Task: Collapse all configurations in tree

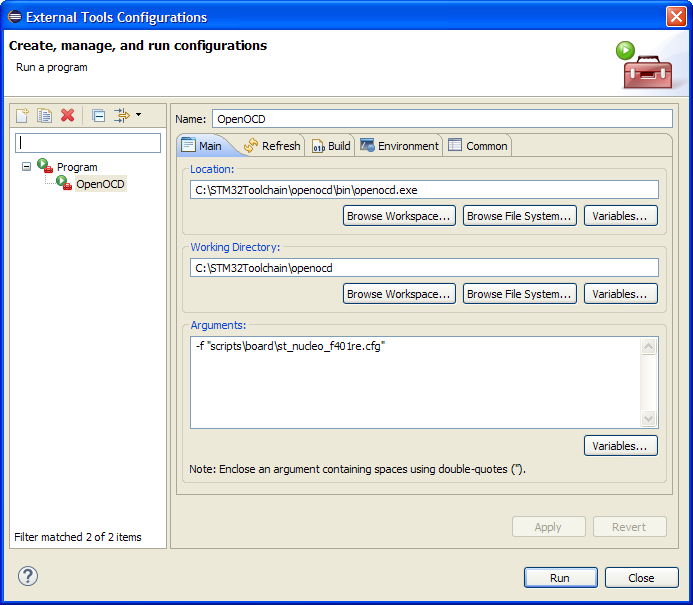Action: pos(98,116)
